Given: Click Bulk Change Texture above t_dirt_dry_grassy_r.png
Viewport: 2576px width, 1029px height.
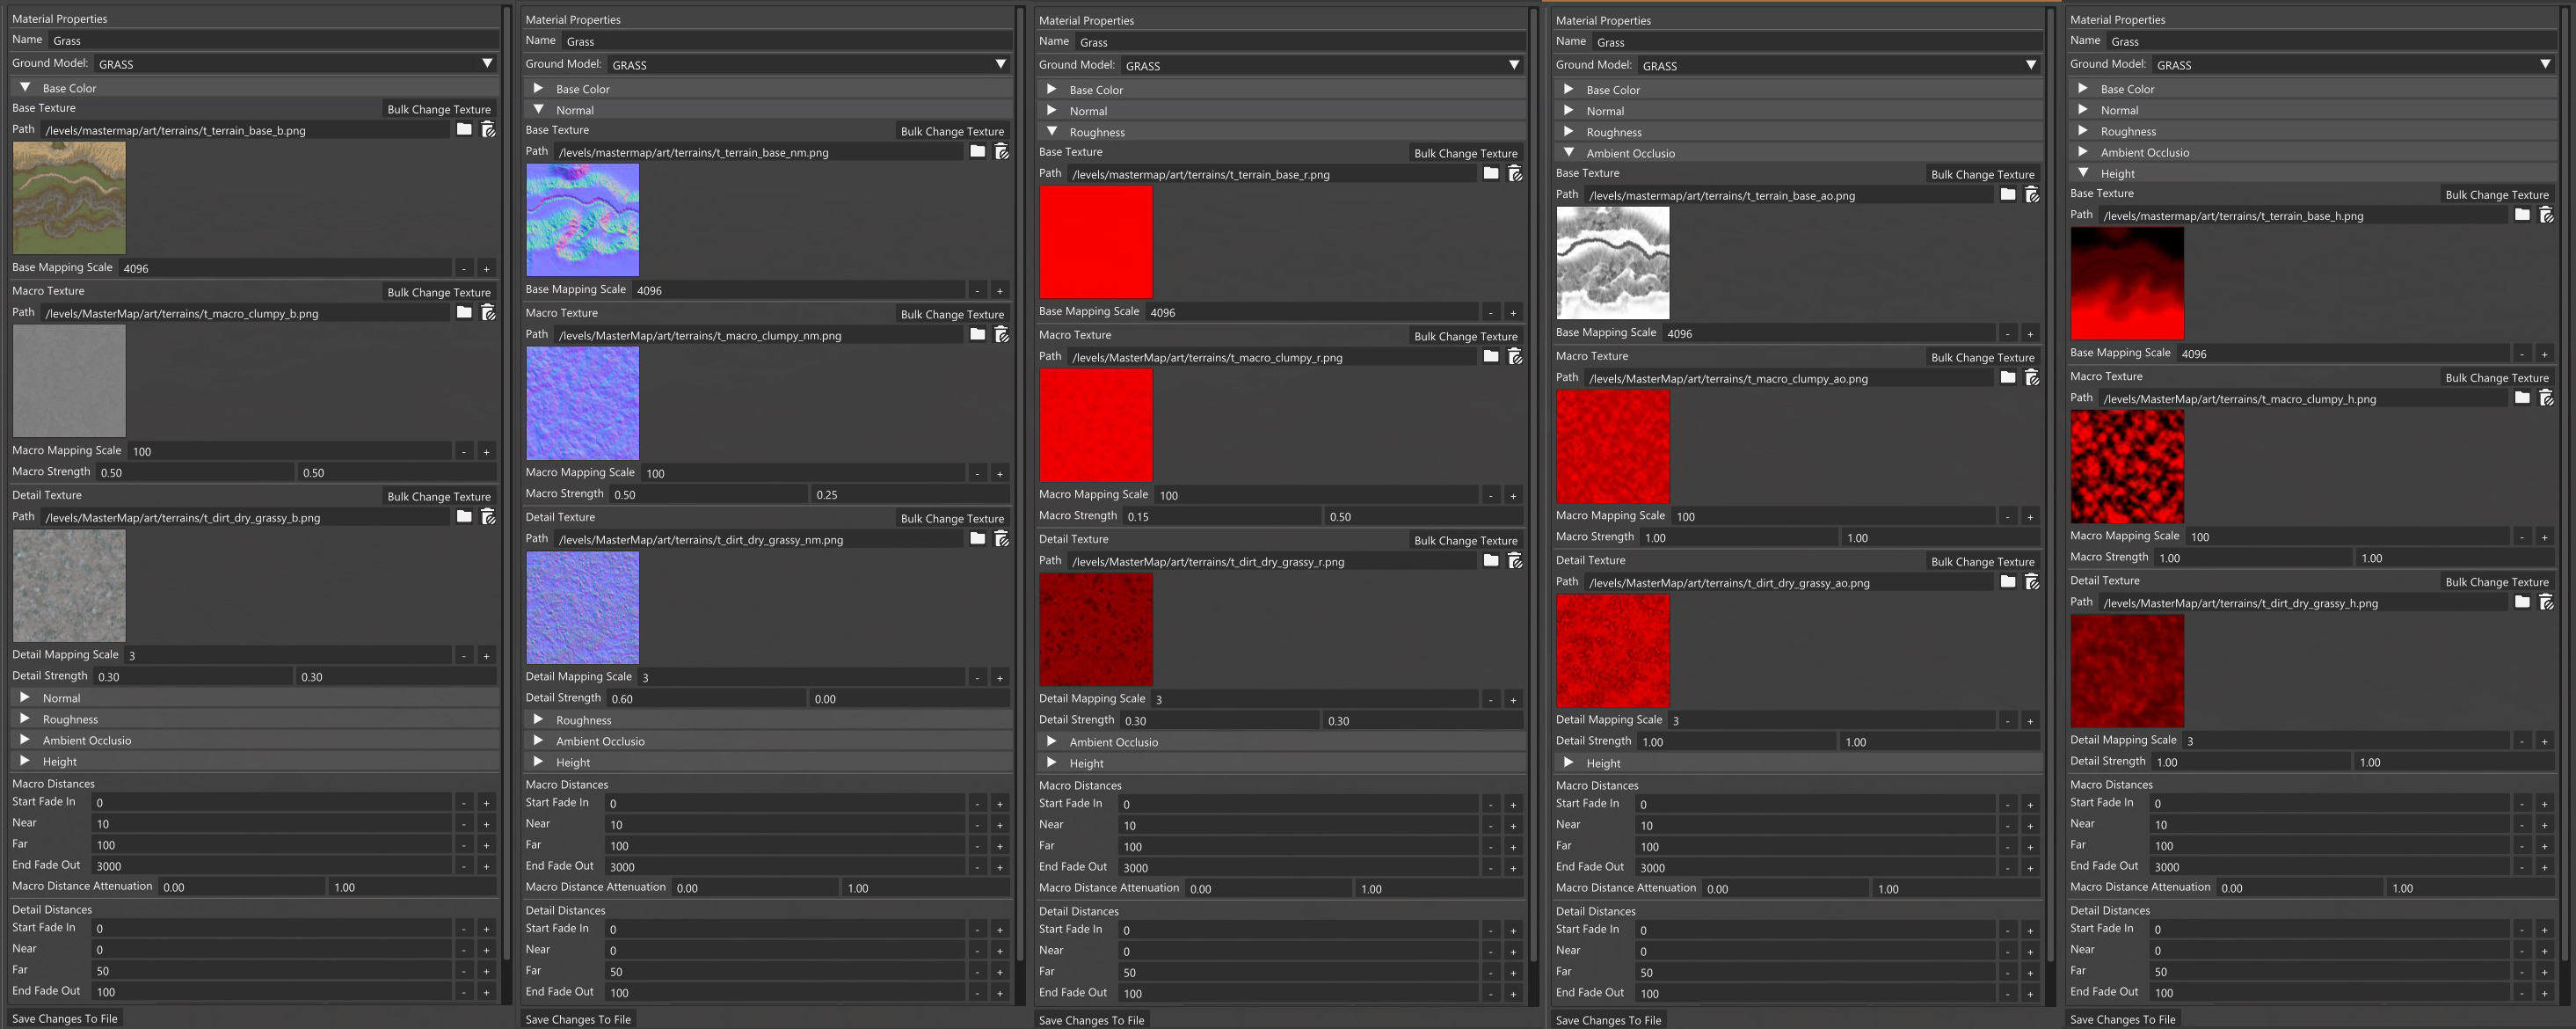Looking at the screenshot, I should (1465, 540).
